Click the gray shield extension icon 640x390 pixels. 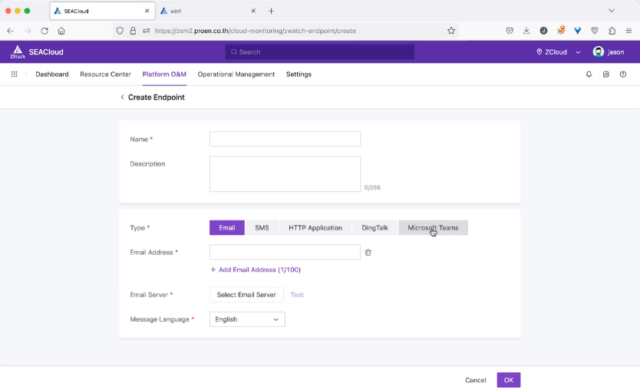click(x=595, y=31)
